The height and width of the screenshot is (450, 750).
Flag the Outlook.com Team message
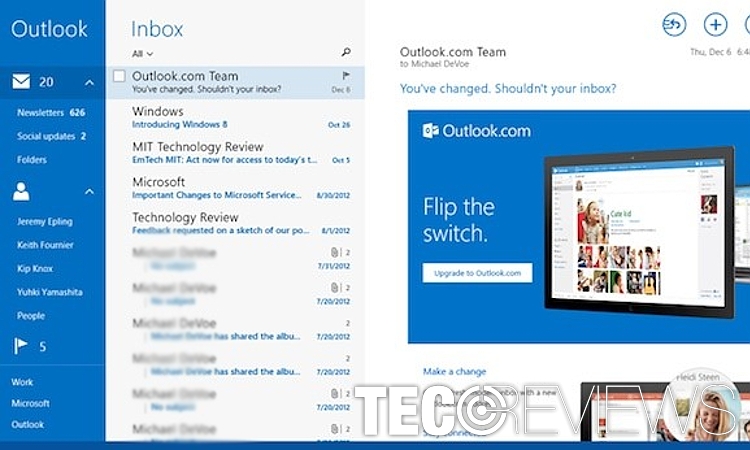point(346,75)
